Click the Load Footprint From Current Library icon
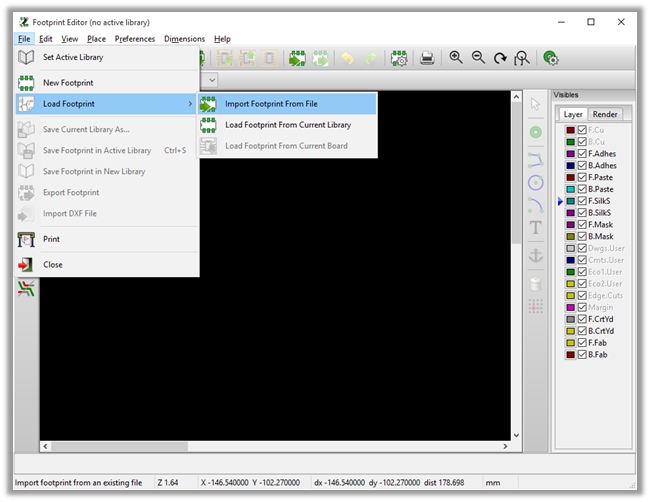650x502 pixels. [208, 125]
